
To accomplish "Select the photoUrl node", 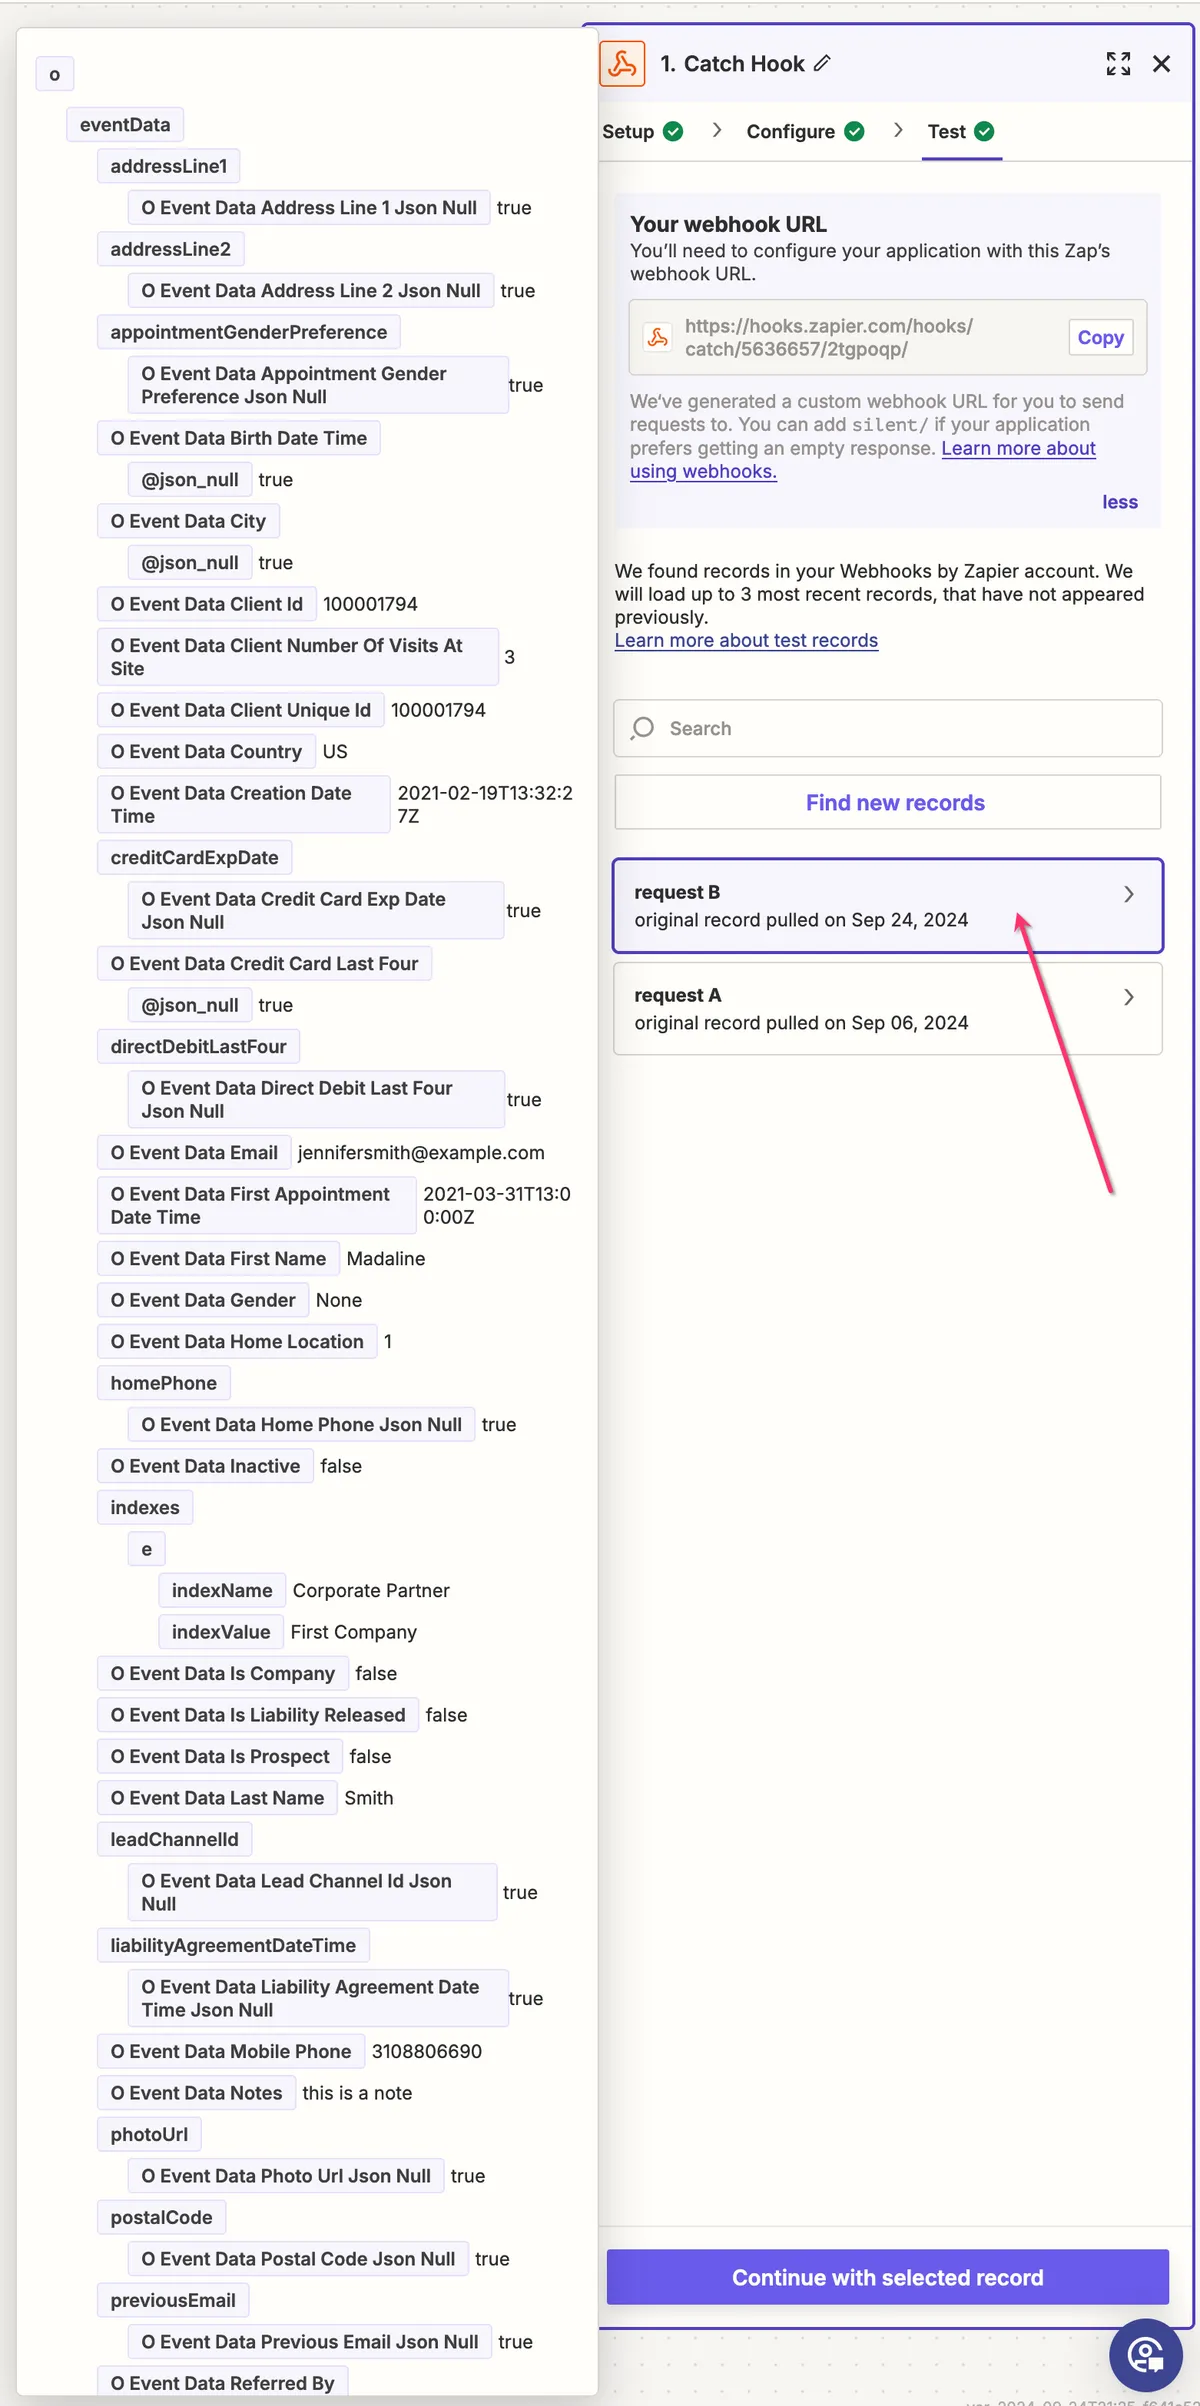I will pyautogui.click(x=150, y=2134).
